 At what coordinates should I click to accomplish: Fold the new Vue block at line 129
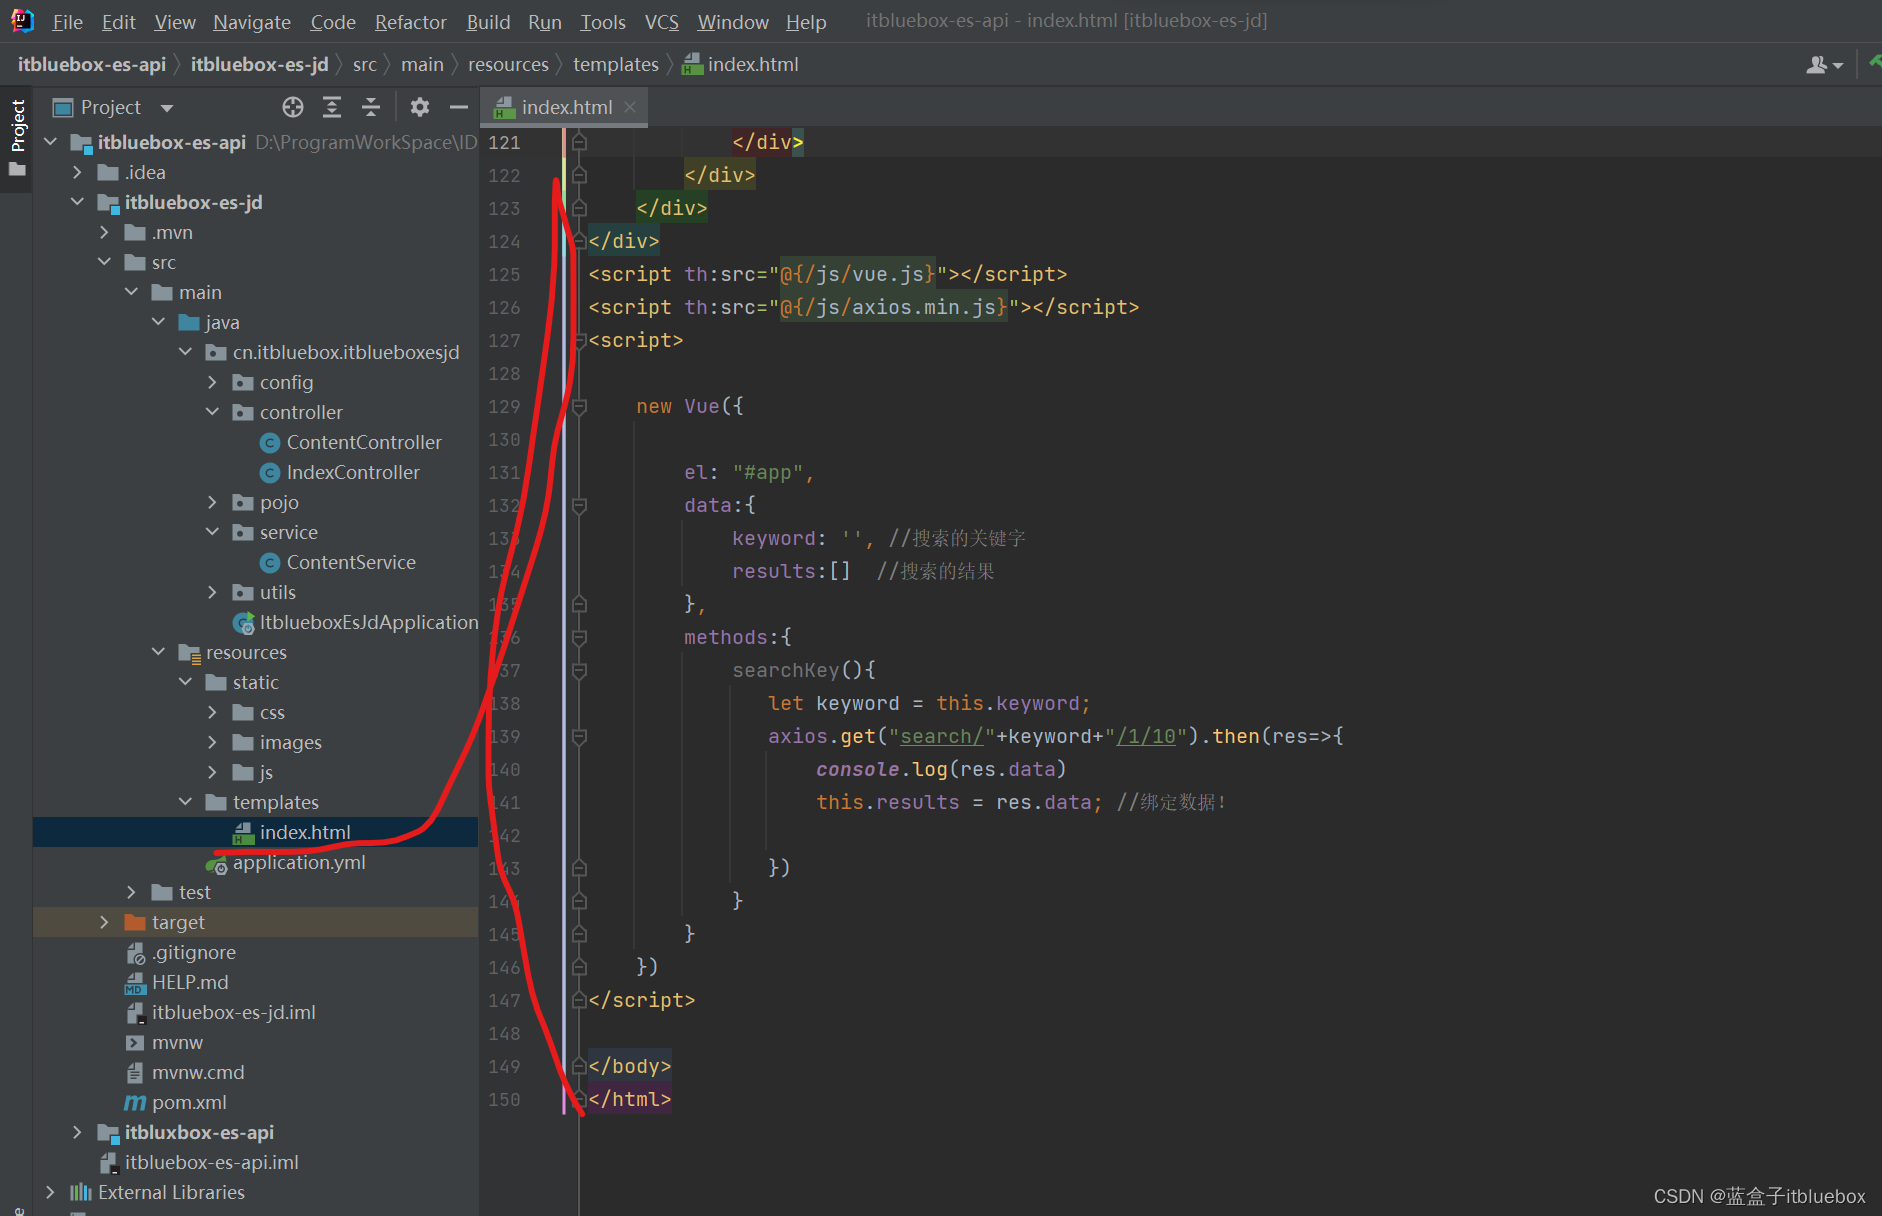[579, 406]
